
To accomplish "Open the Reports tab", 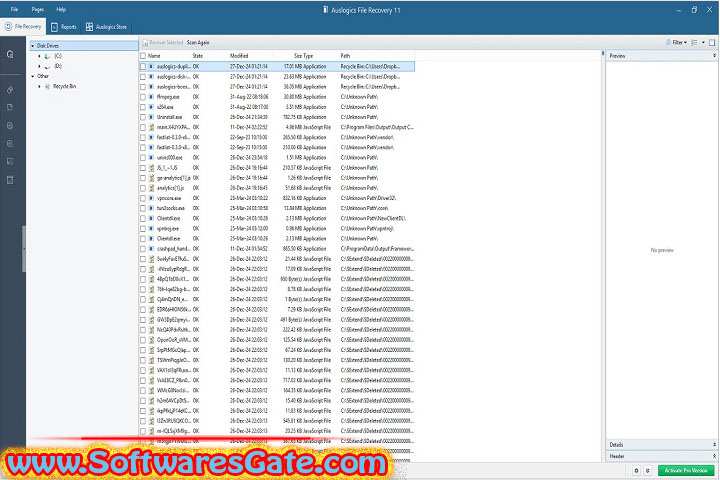I will click(64, 27).
